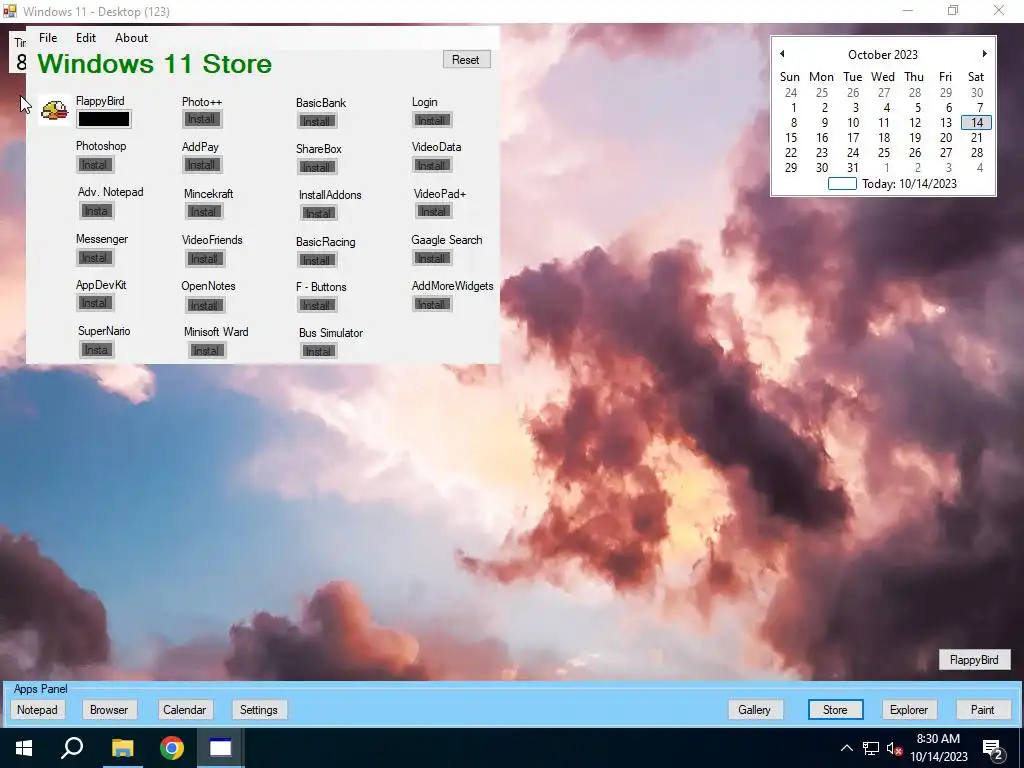
Task: Open Calendar from Apps Panel
Action: click(x=184, y=710)
